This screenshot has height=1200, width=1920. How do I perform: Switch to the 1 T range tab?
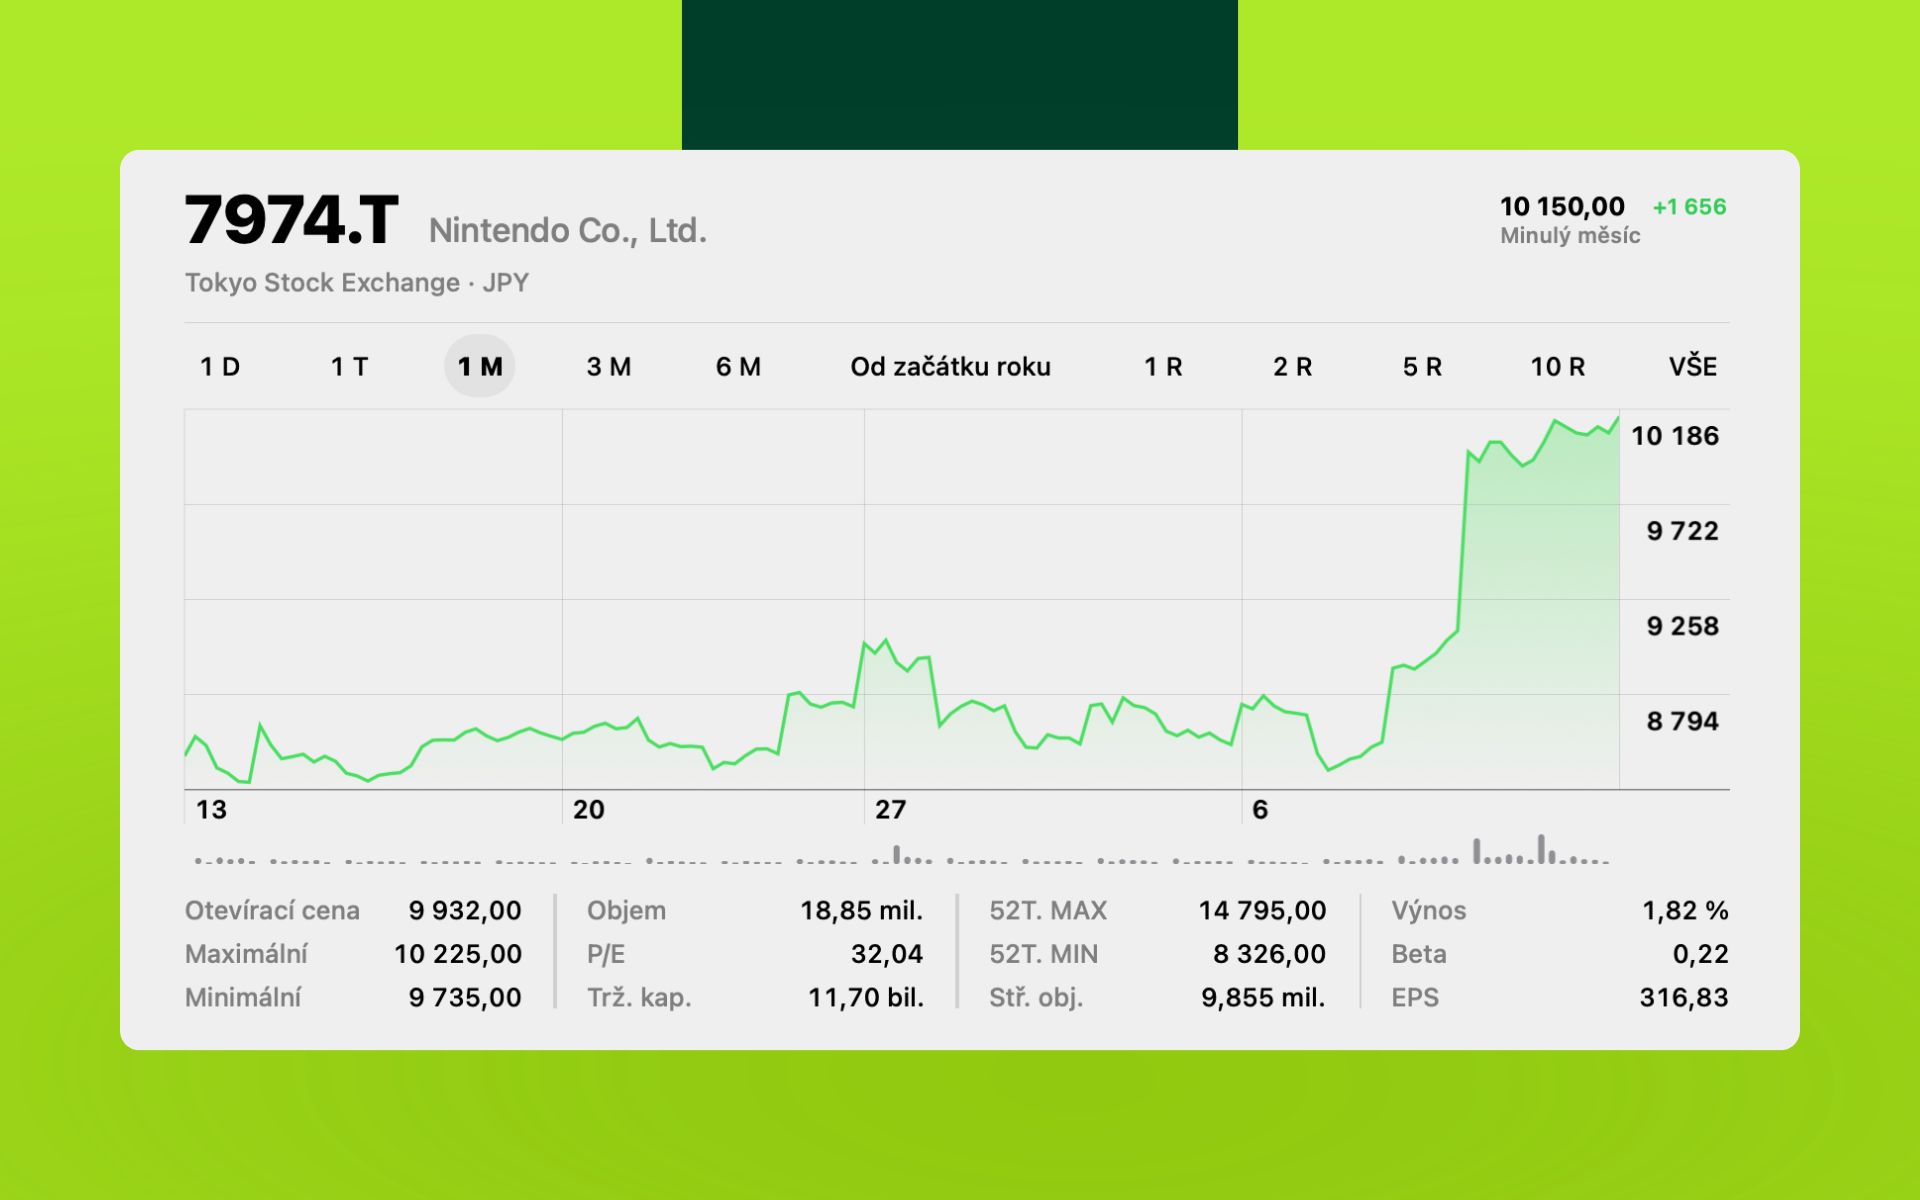tap(349, 367)
